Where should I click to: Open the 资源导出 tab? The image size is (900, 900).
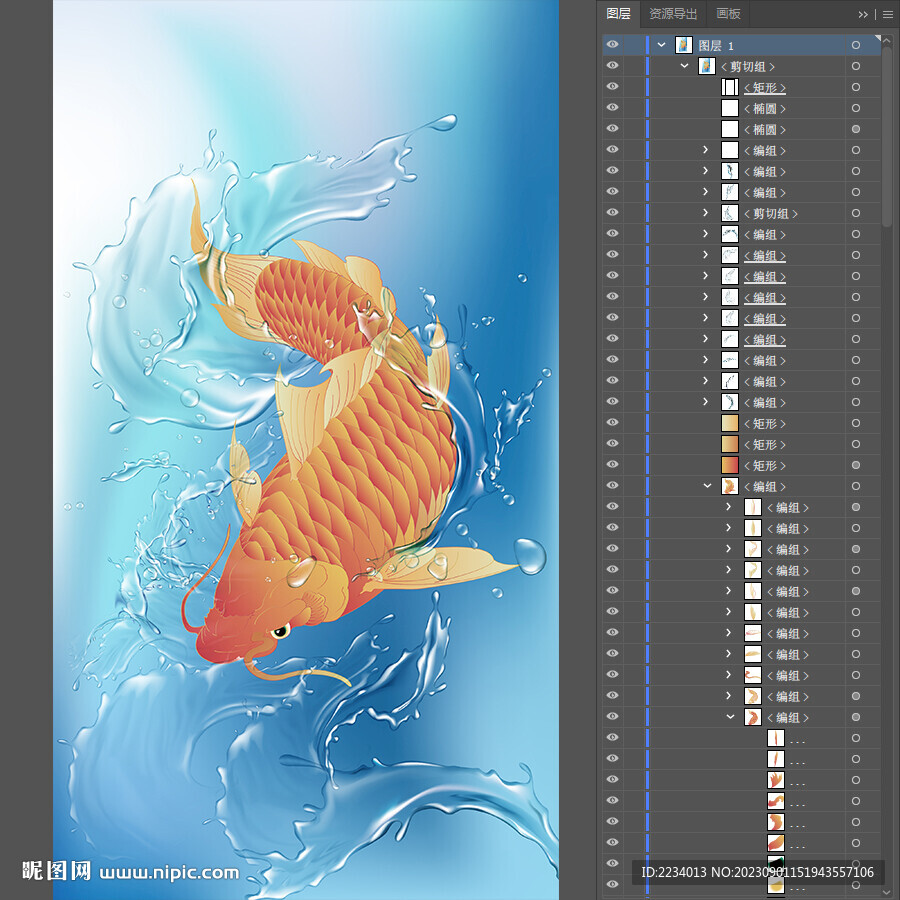673,14
